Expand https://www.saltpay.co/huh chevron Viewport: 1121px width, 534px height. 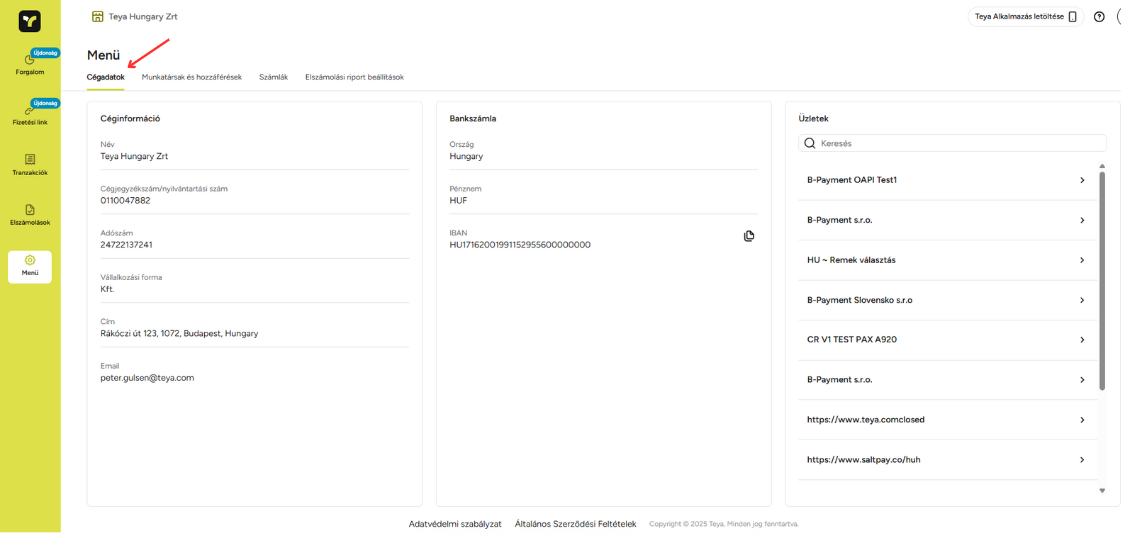pos(1082,460)
